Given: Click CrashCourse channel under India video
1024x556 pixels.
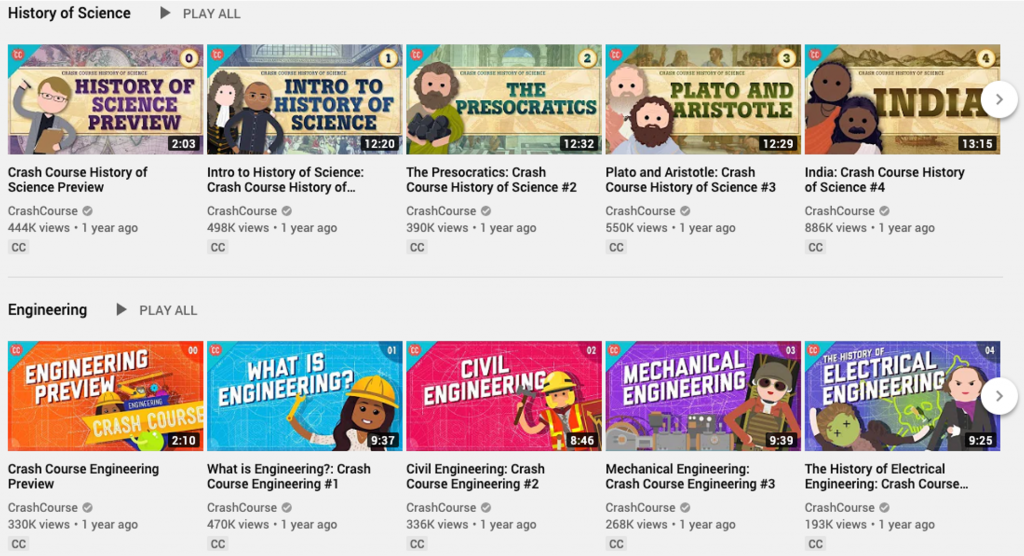Looking at the screenshot, I should coord(839,211).
